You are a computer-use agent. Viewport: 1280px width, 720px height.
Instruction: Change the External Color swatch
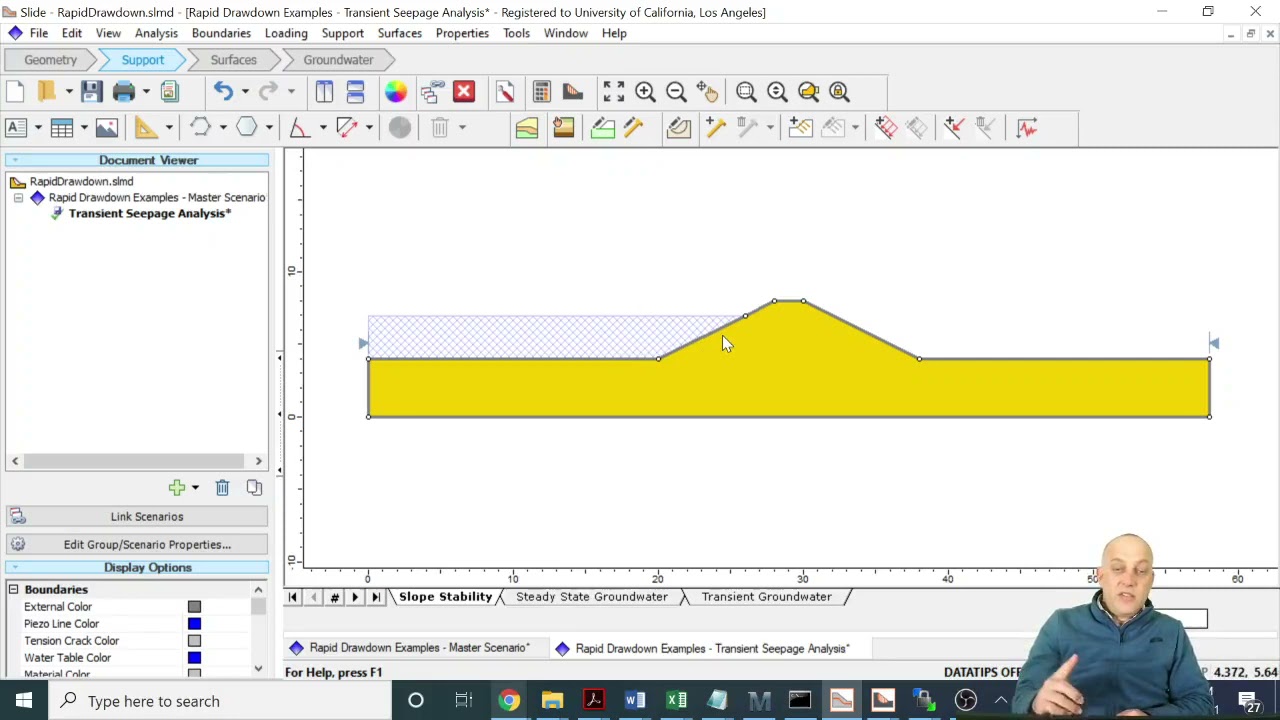[194, 607]
